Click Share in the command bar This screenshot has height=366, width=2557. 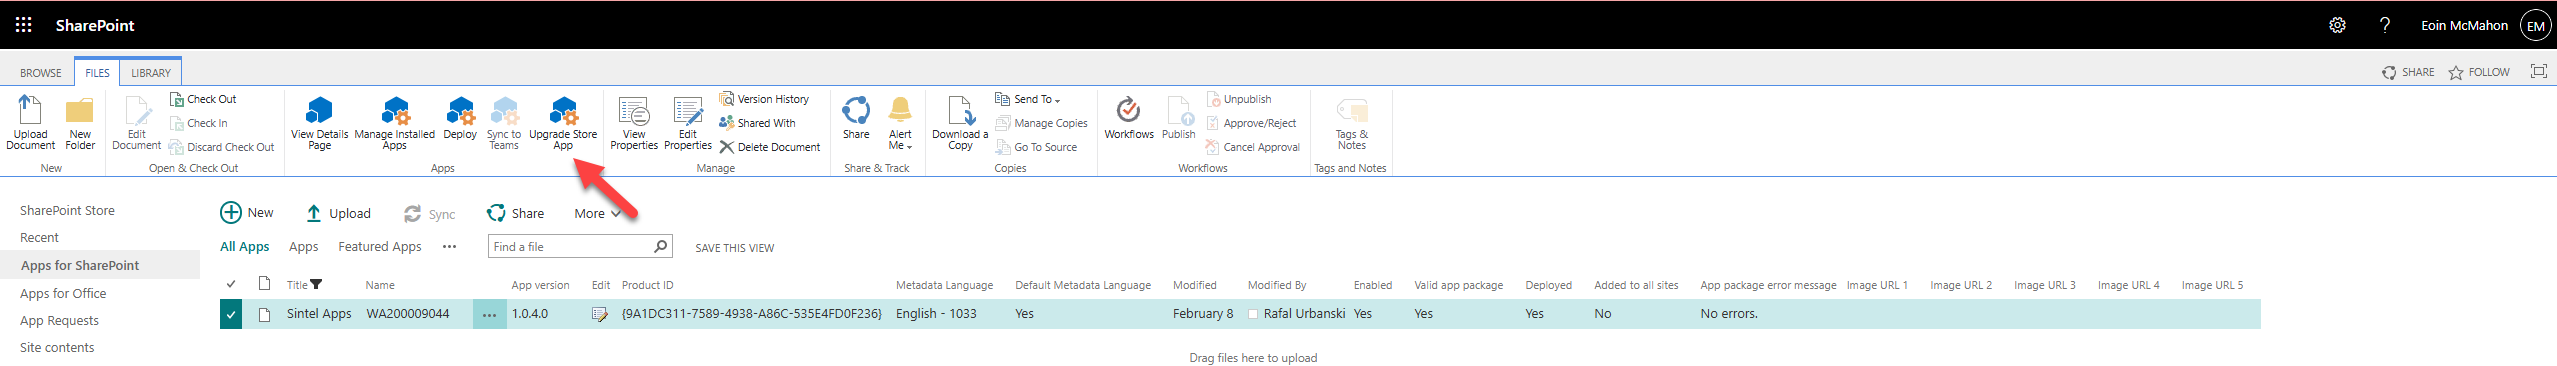coord(516,213)
